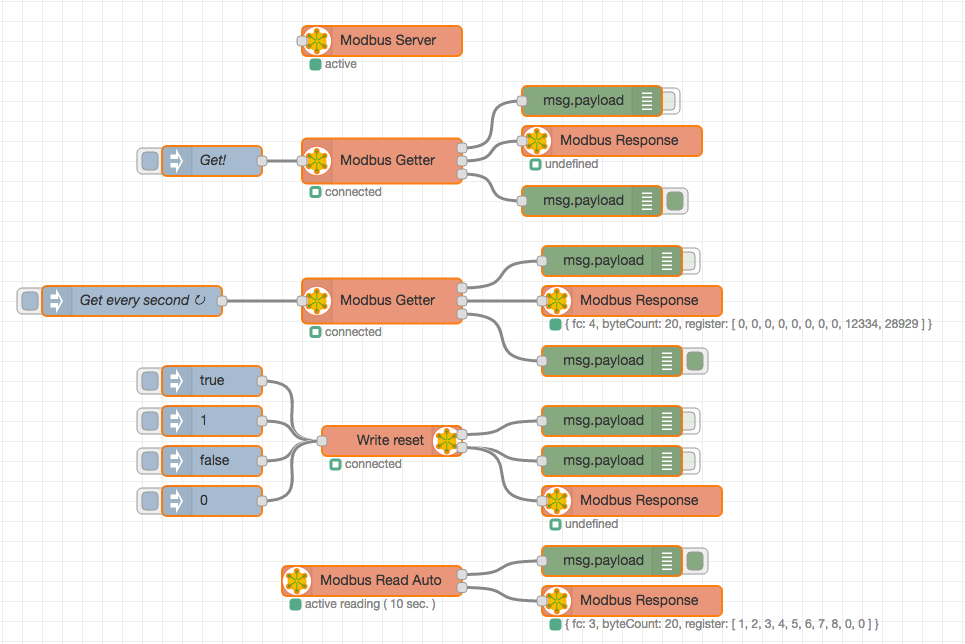
Task: Trigger the Get every second inject button
Action: coord(30,301)
